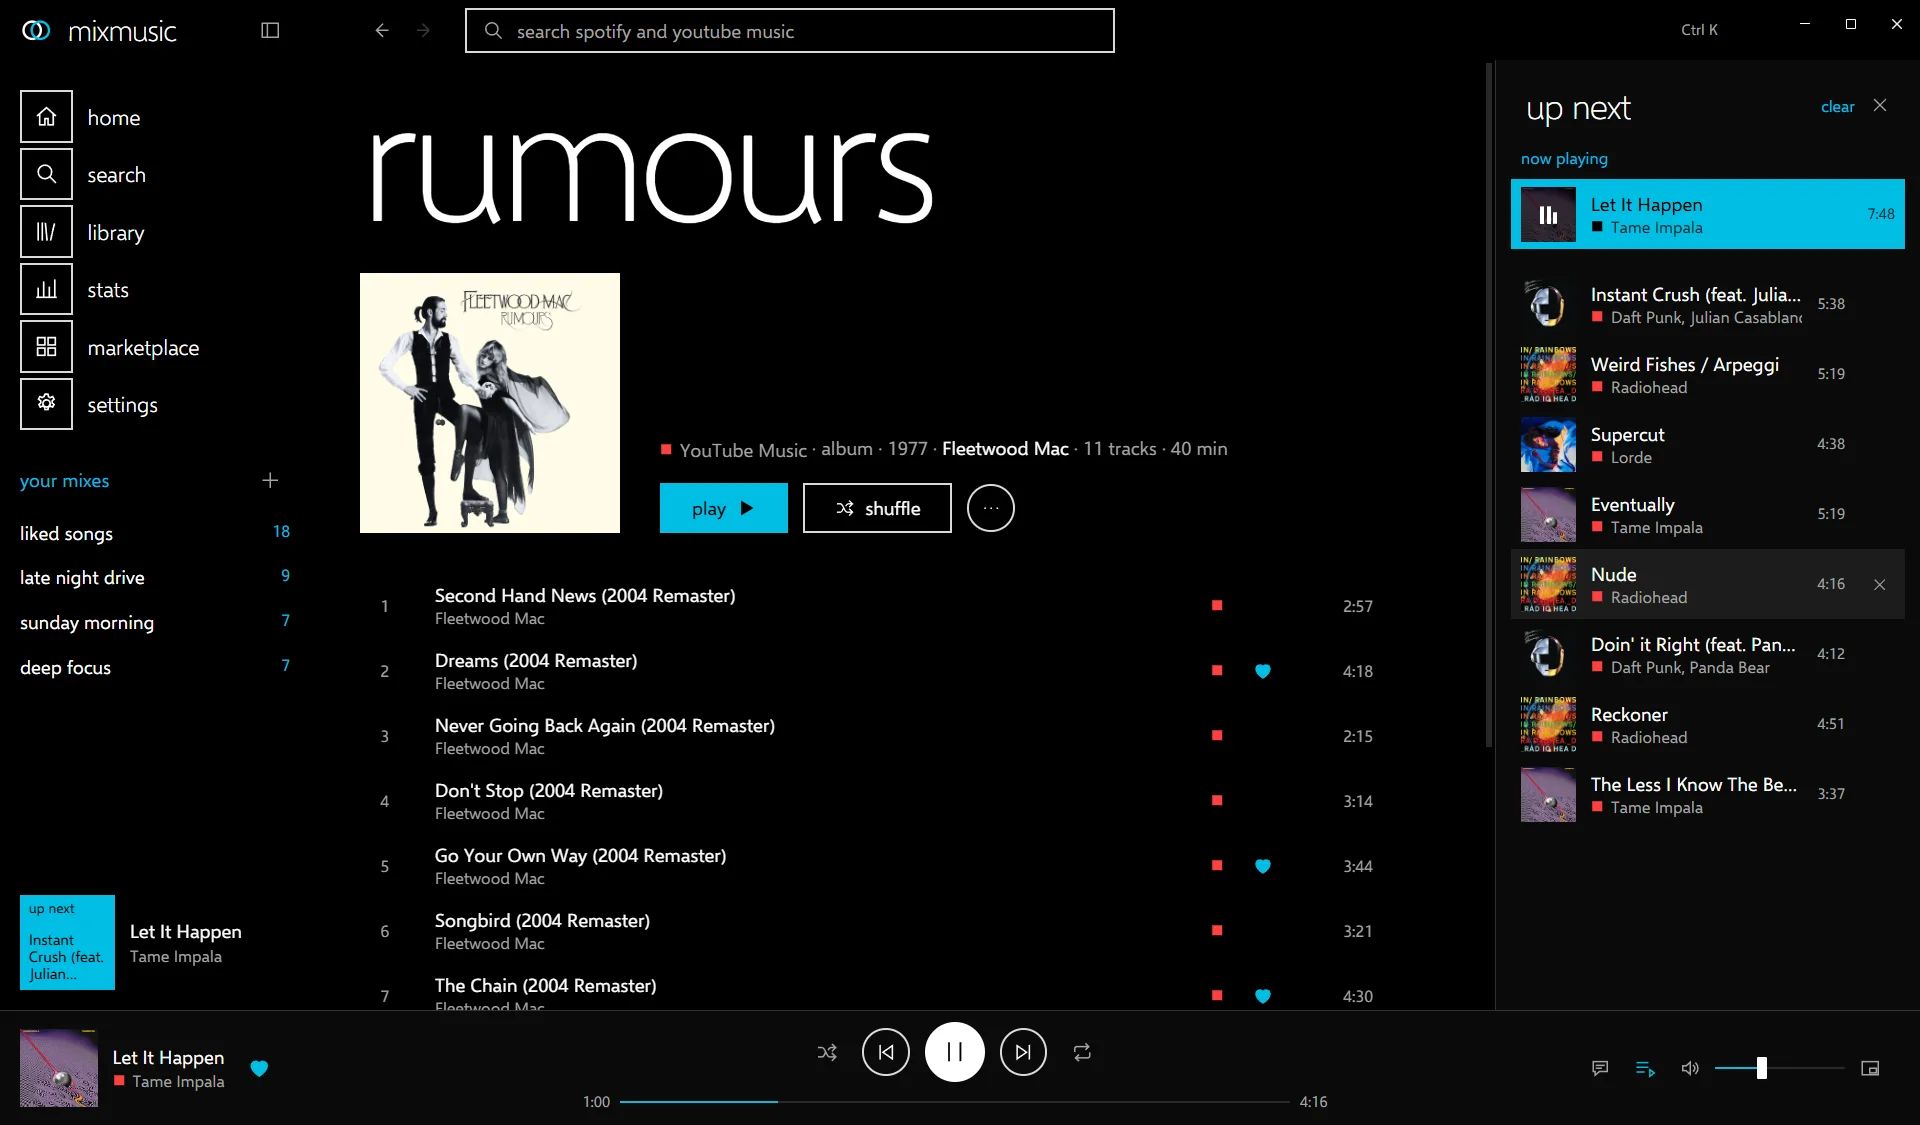
Task: Toggle the sidebar collapse icon
Action: [270, 30]
